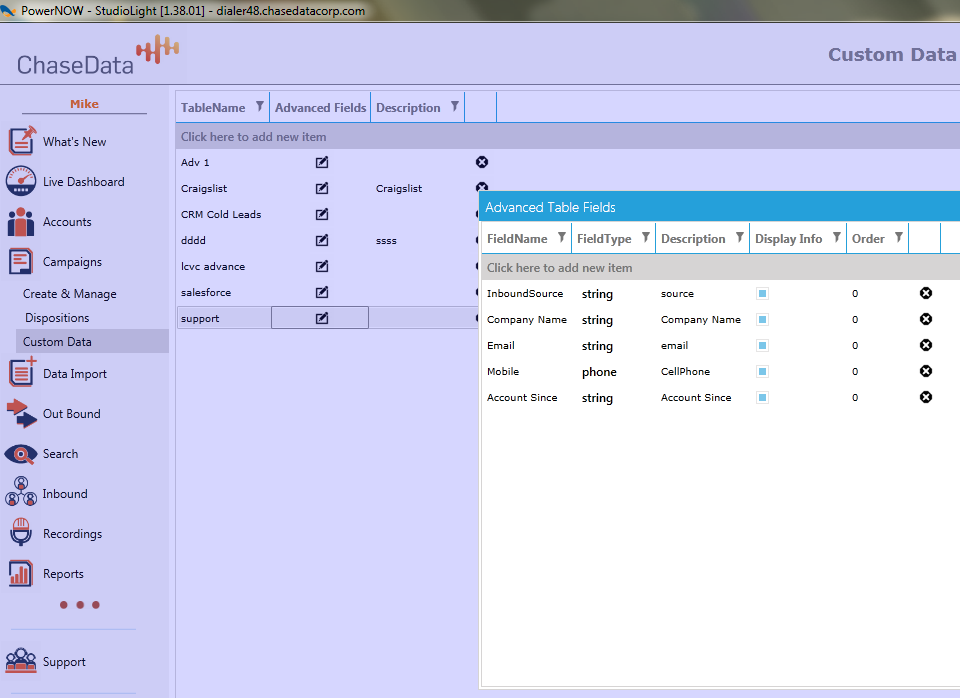960x698 pixels.
Task: Select Create & Manage under Campaigns
Action: [x=70, y=294]
